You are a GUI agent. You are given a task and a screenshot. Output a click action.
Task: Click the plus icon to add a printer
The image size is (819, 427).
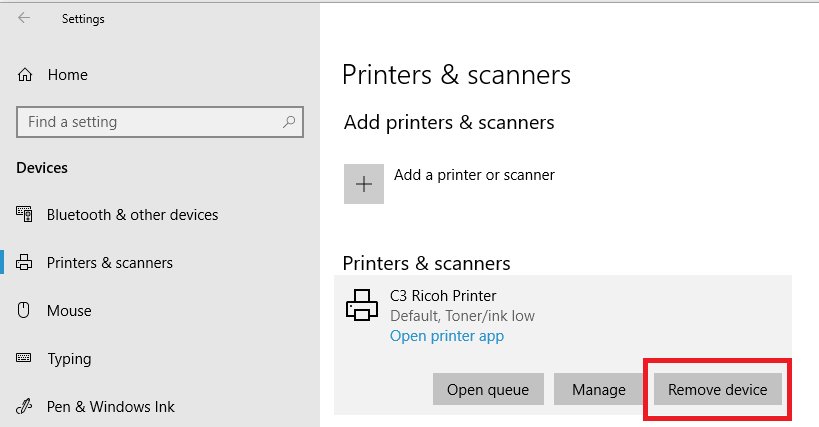click(x=364, y=184)
